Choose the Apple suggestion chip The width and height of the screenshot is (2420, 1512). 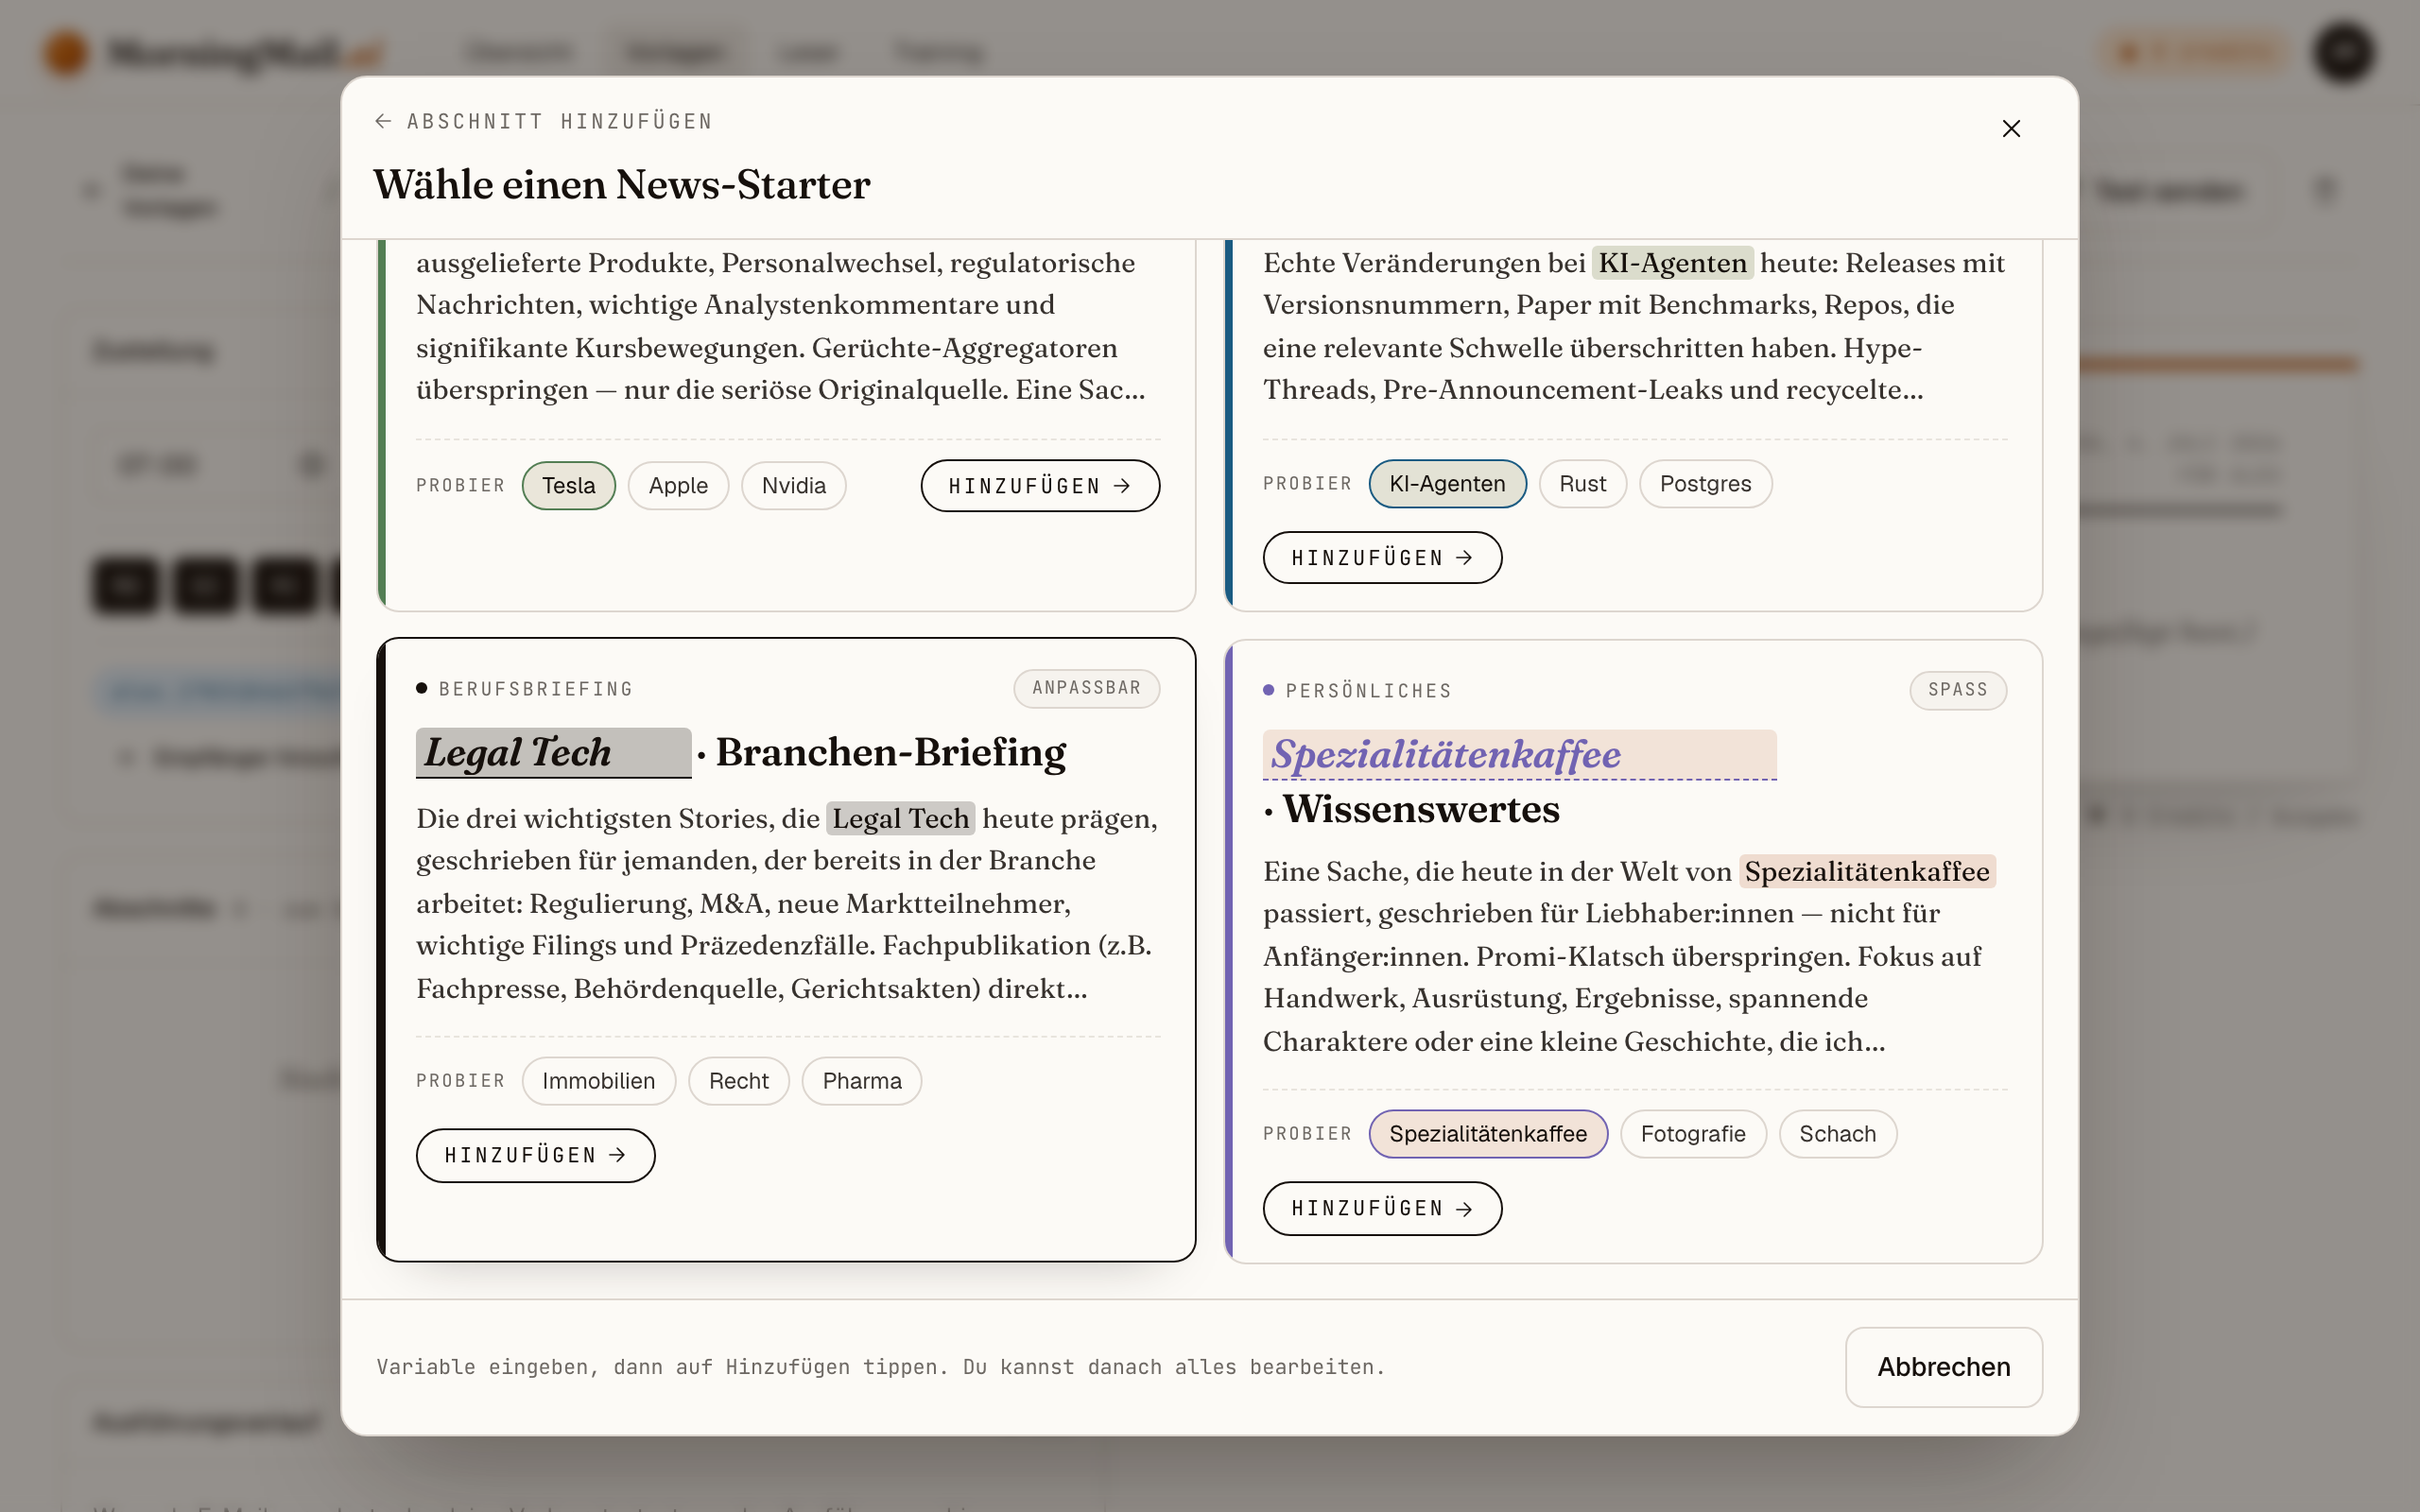coord(678,485)
